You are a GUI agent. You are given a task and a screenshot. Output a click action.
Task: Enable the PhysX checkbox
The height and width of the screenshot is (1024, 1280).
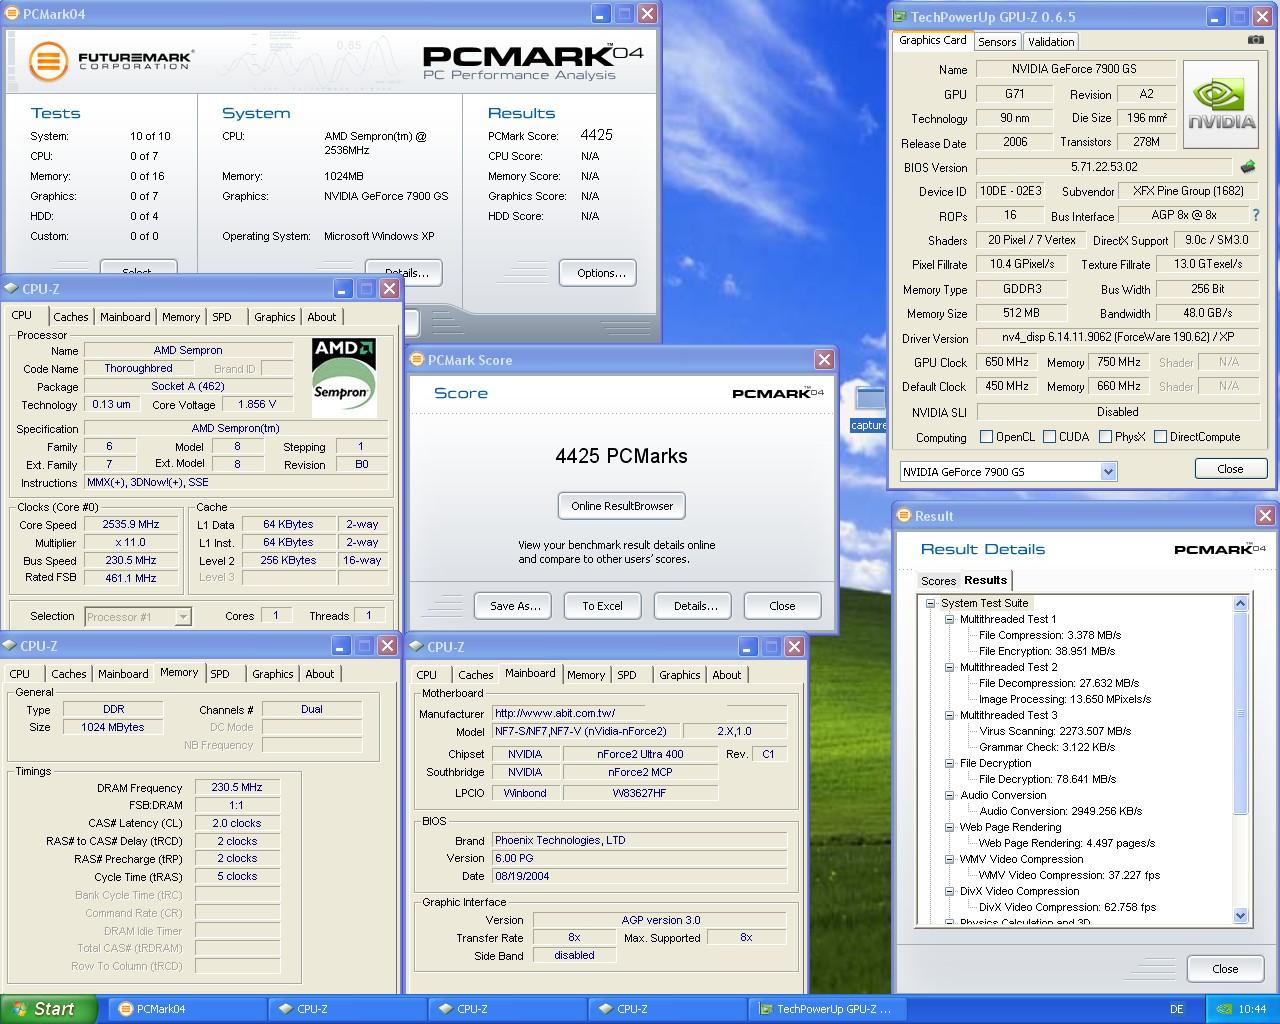[1105, 436]
